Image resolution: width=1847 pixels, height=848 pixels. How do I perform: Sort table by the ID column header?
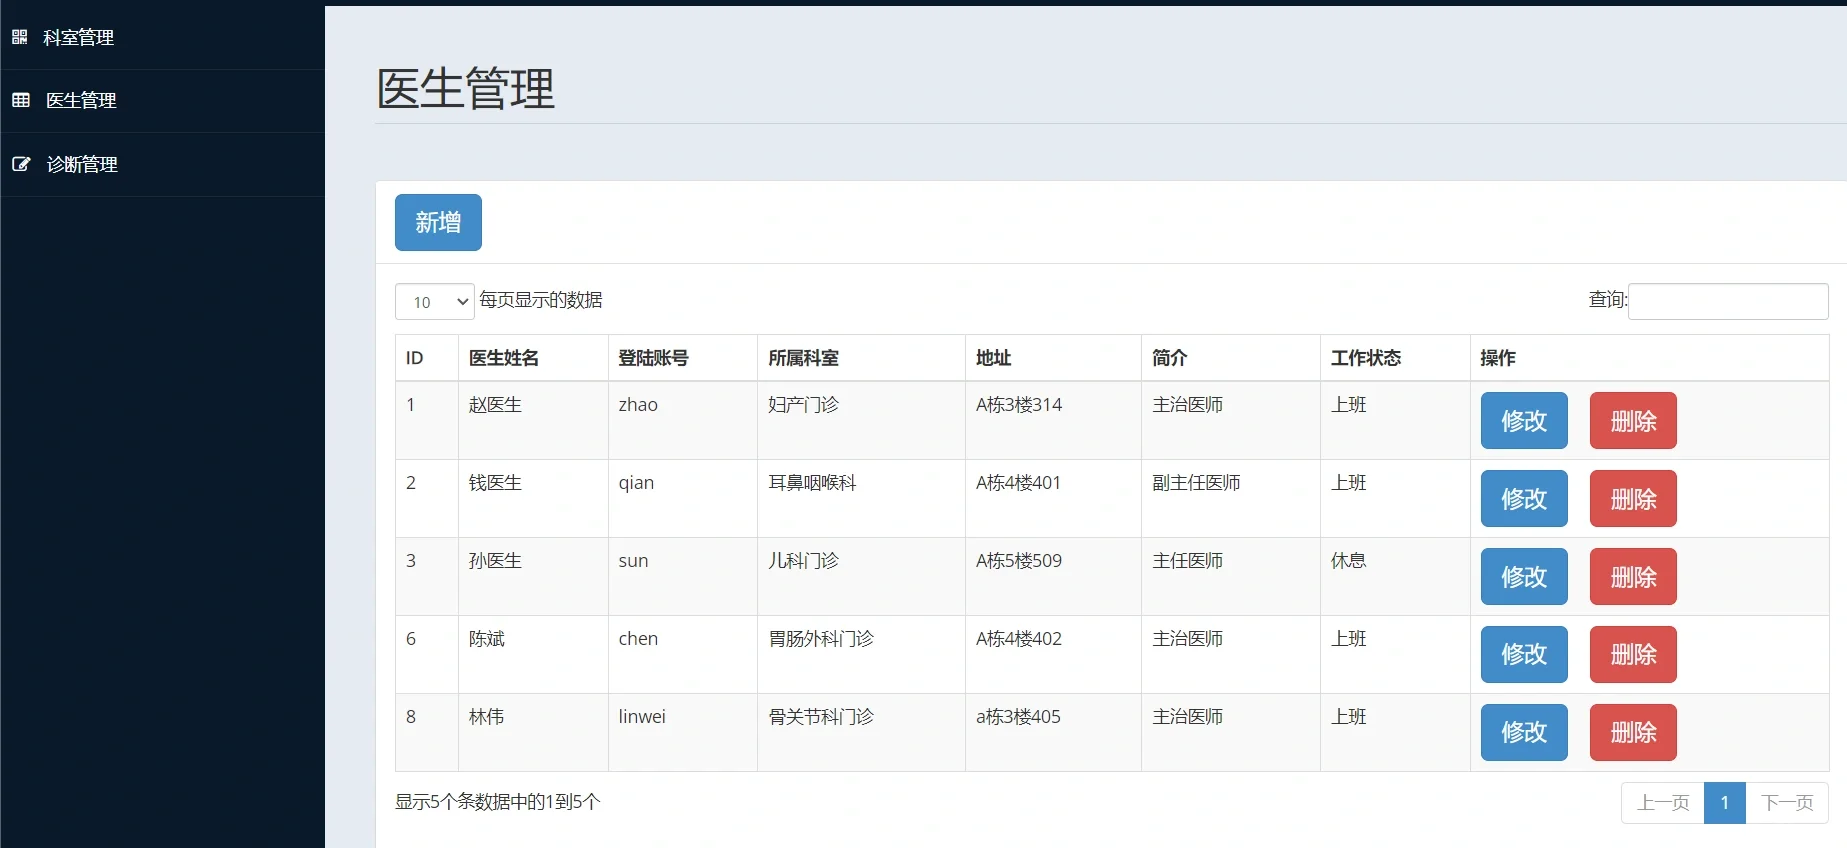pos(427,358)
